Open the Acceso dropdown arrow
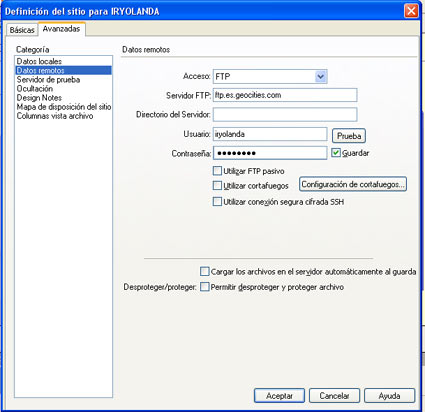Screen dimensions: 425x412 click(320, 77)
